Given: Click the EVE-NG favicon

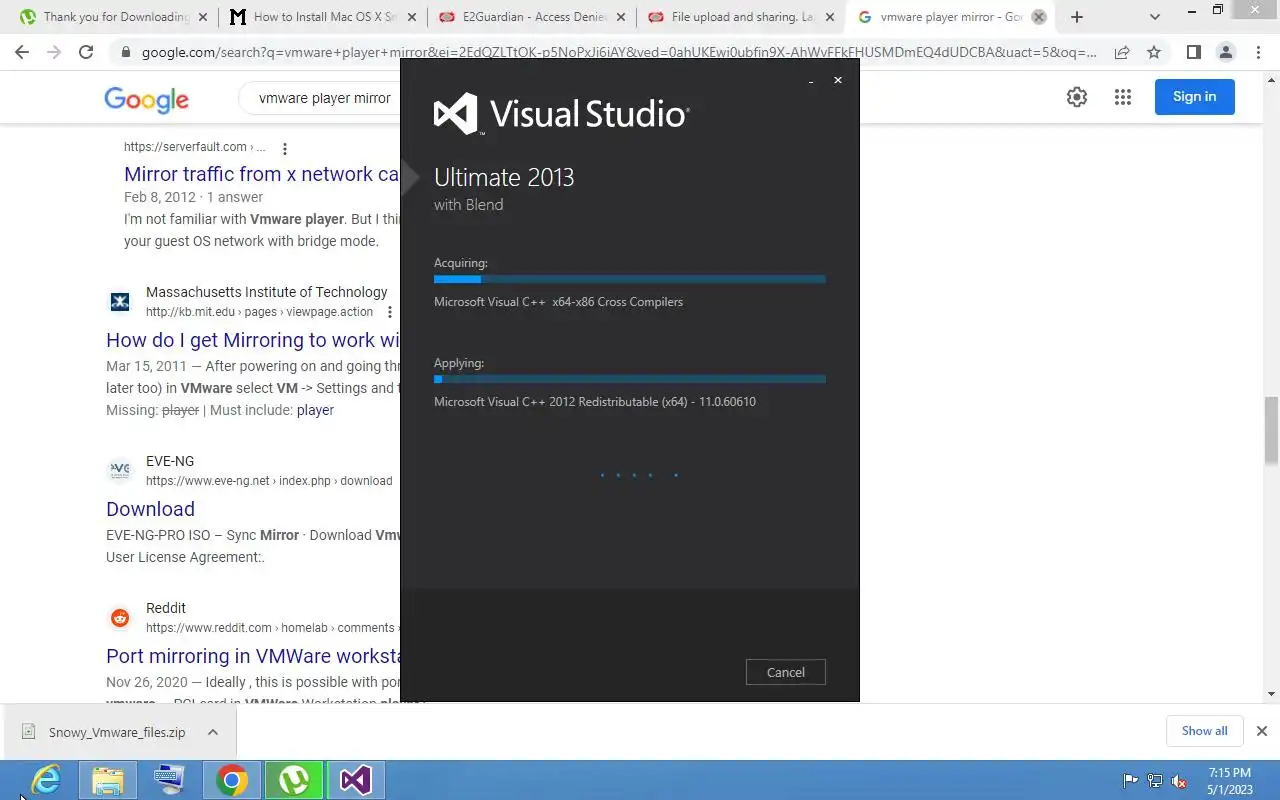Looking at the screenshot, I should coord(120,470).
